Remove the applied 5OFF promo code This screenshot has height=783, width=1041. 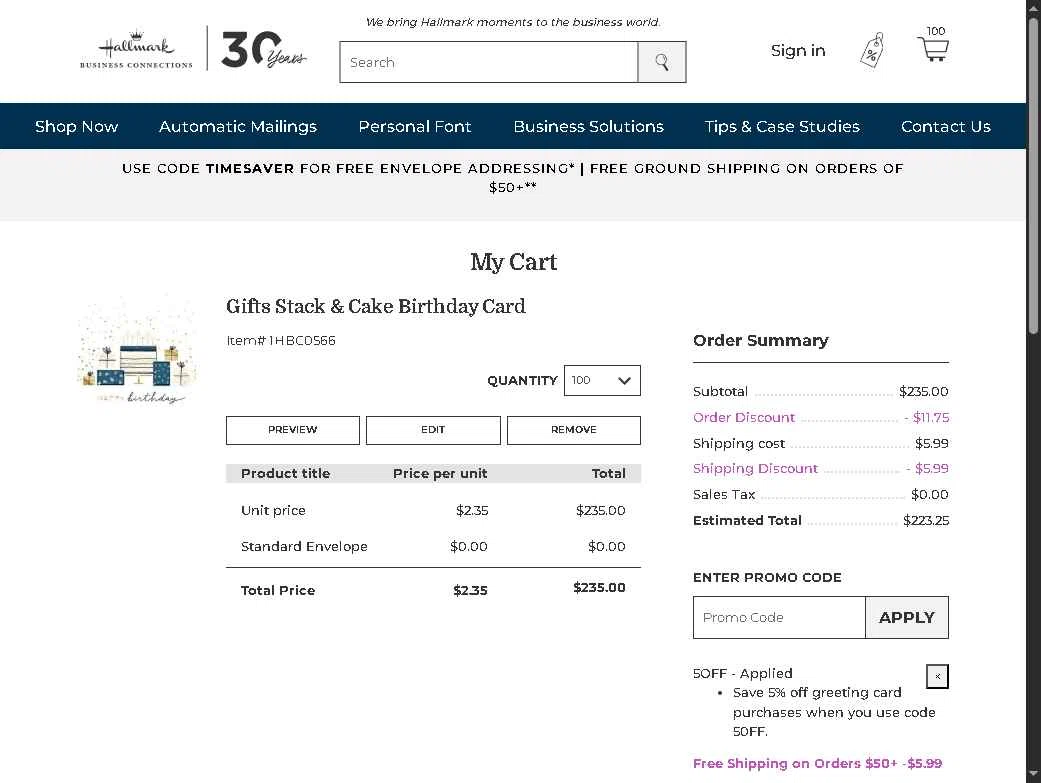point(937,677)
